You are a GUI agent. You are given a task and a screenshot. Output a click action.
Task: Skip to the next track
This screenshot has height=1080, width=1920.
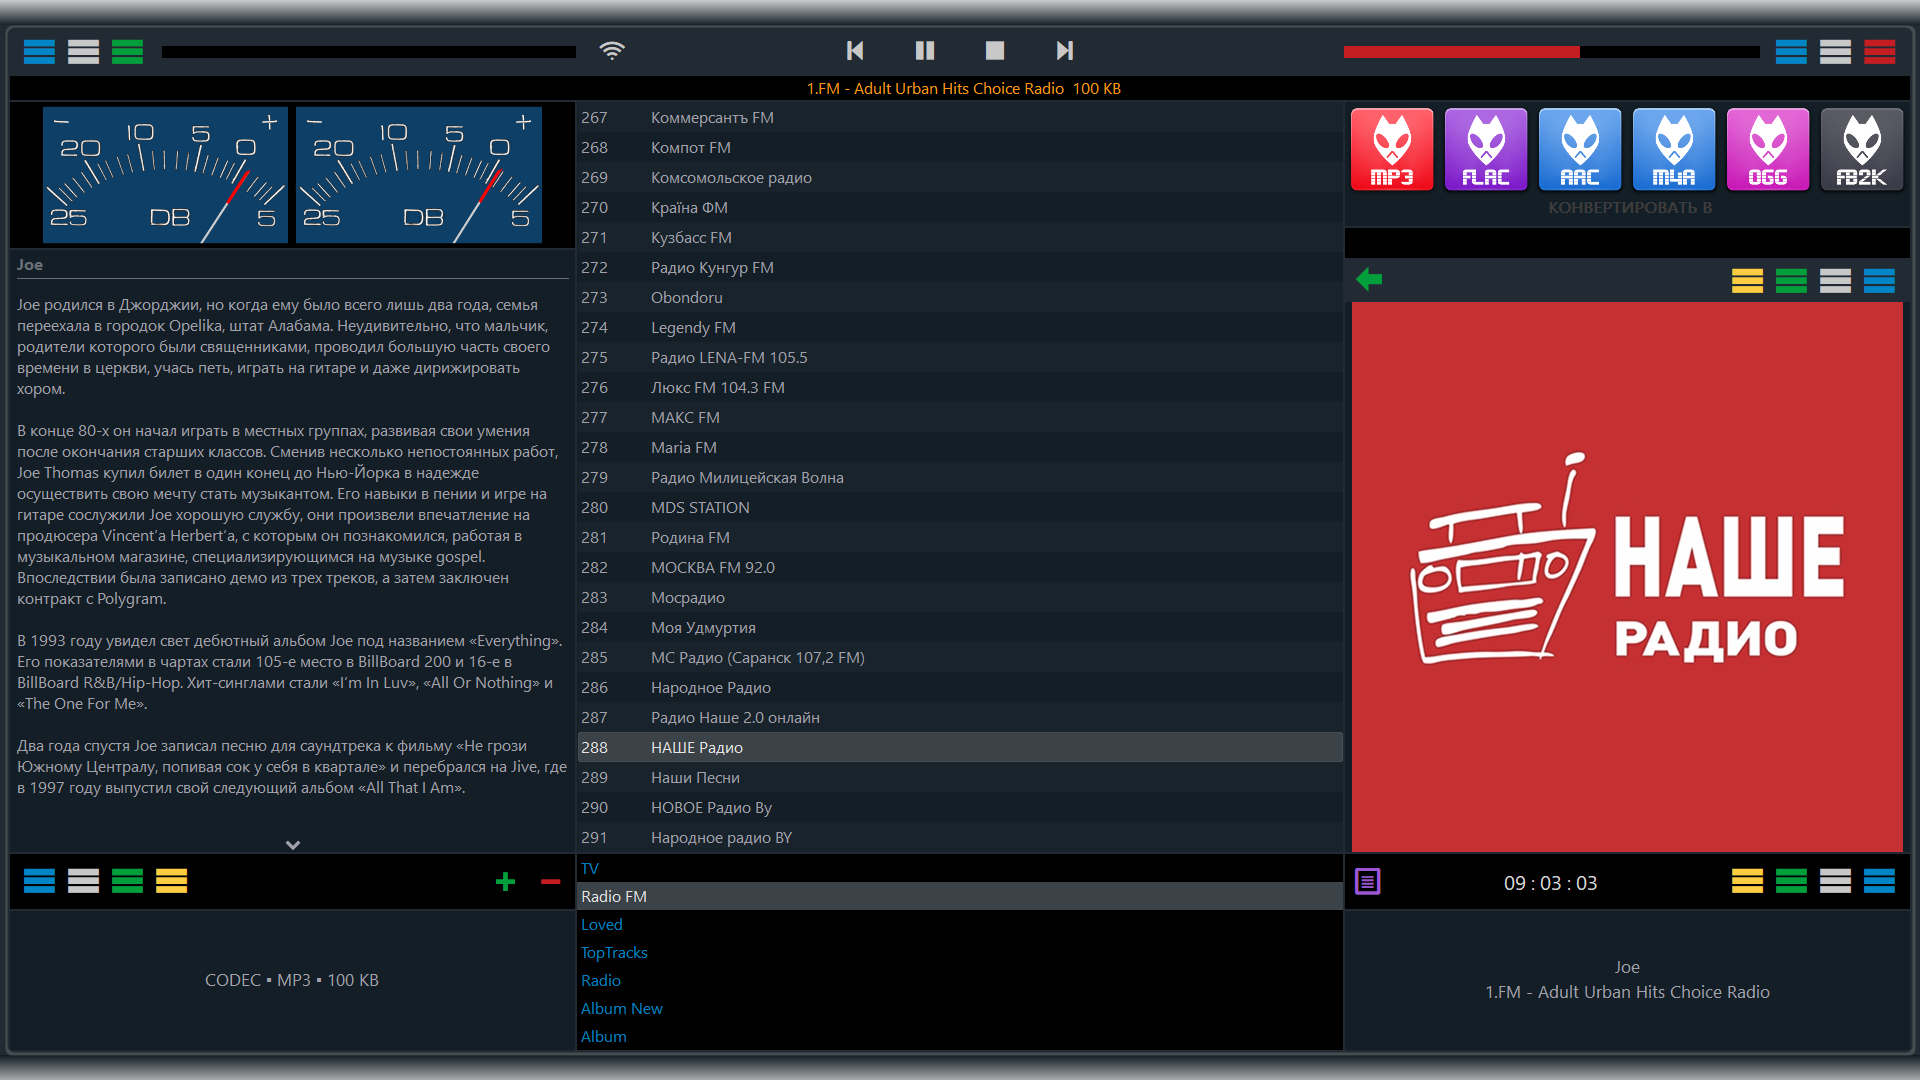[1064, 50]
